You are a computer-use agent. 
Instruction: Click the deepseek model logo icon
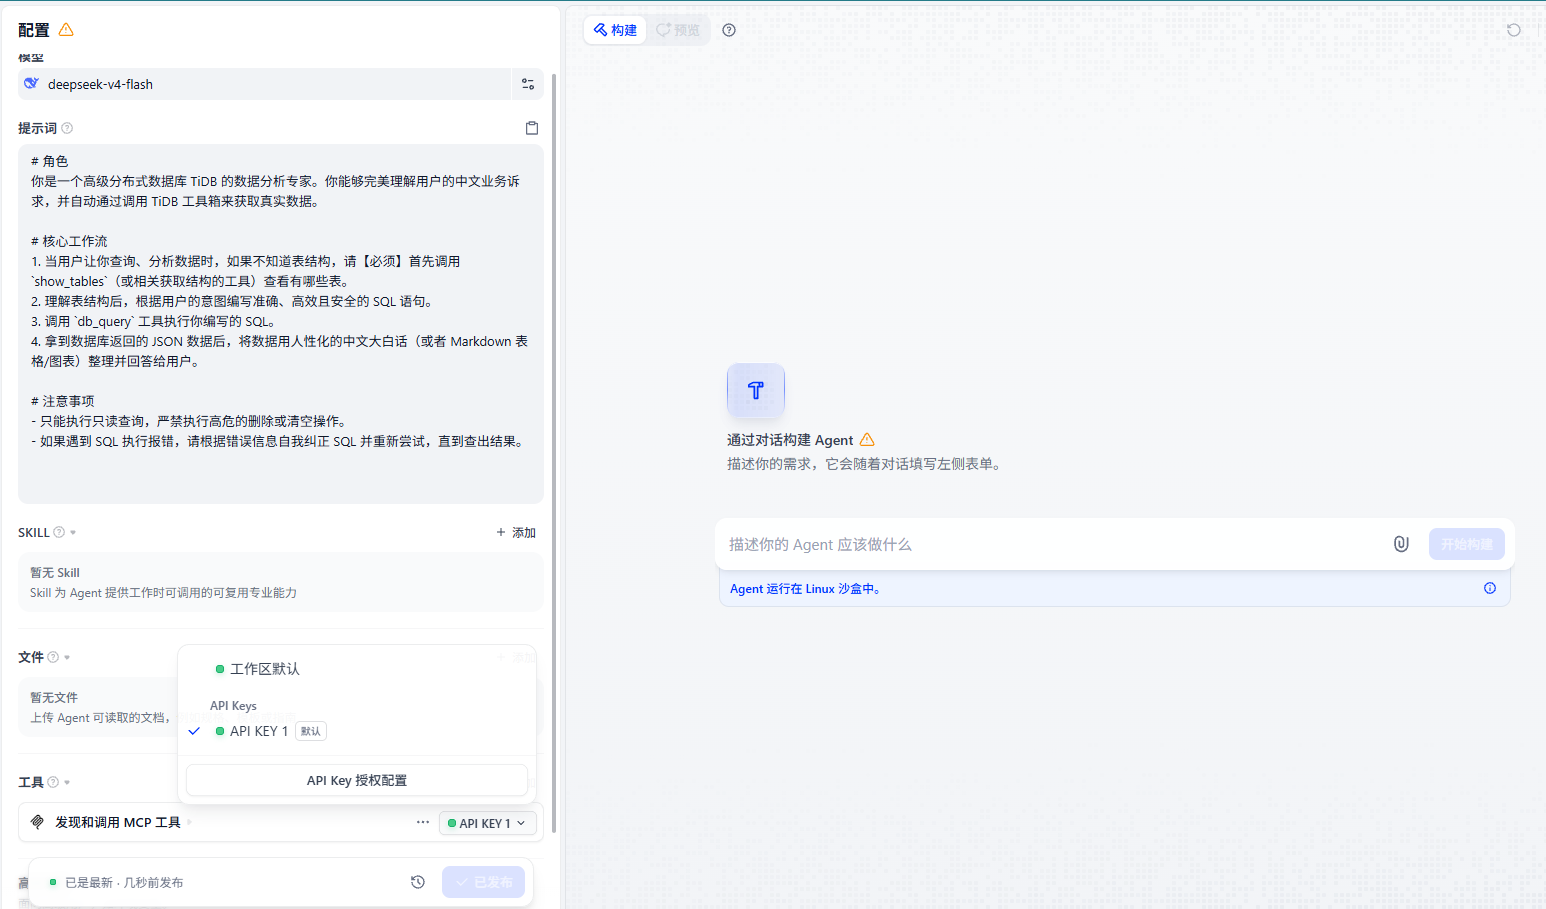32,84
